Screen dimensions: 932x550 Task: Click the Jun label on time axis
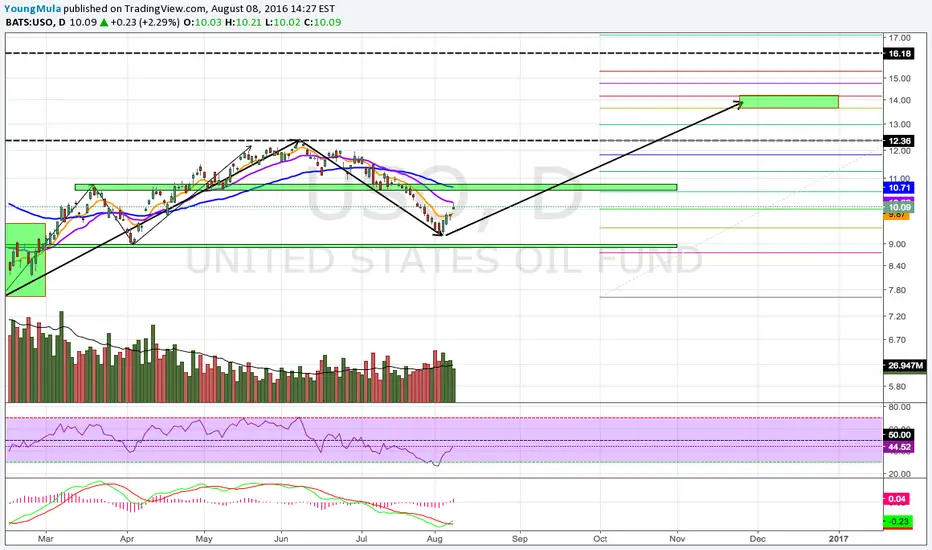click(x=281, y=539)
